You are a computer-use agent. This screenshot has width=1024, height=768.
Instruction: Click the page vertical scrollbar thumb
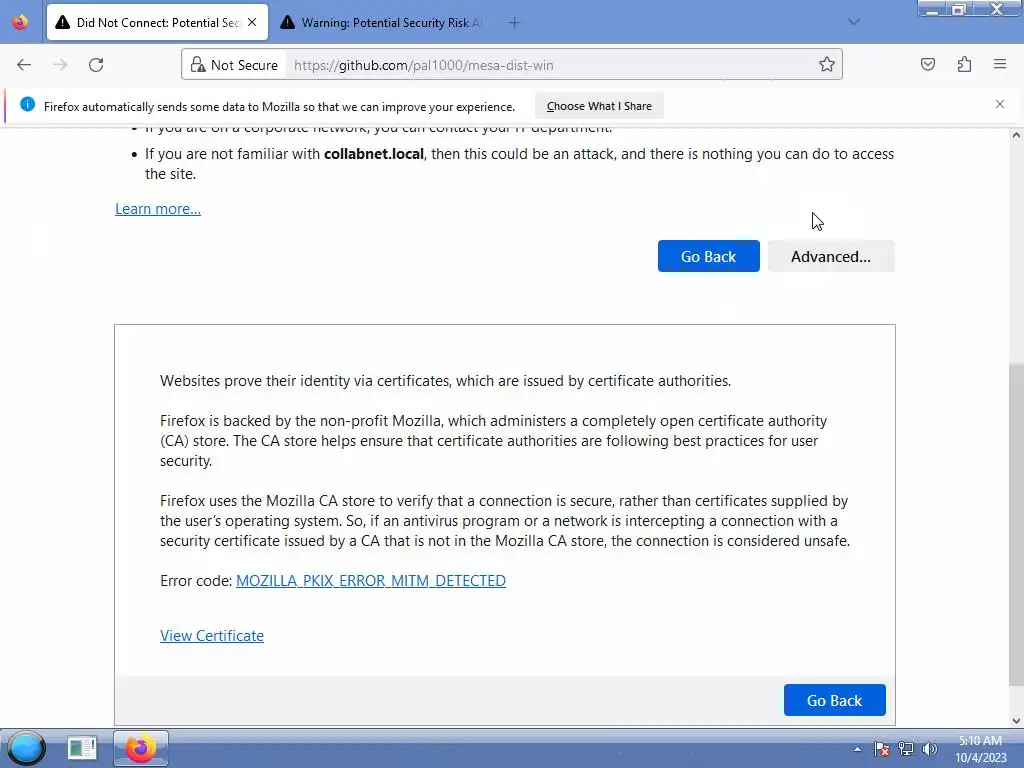[1016, 524]
